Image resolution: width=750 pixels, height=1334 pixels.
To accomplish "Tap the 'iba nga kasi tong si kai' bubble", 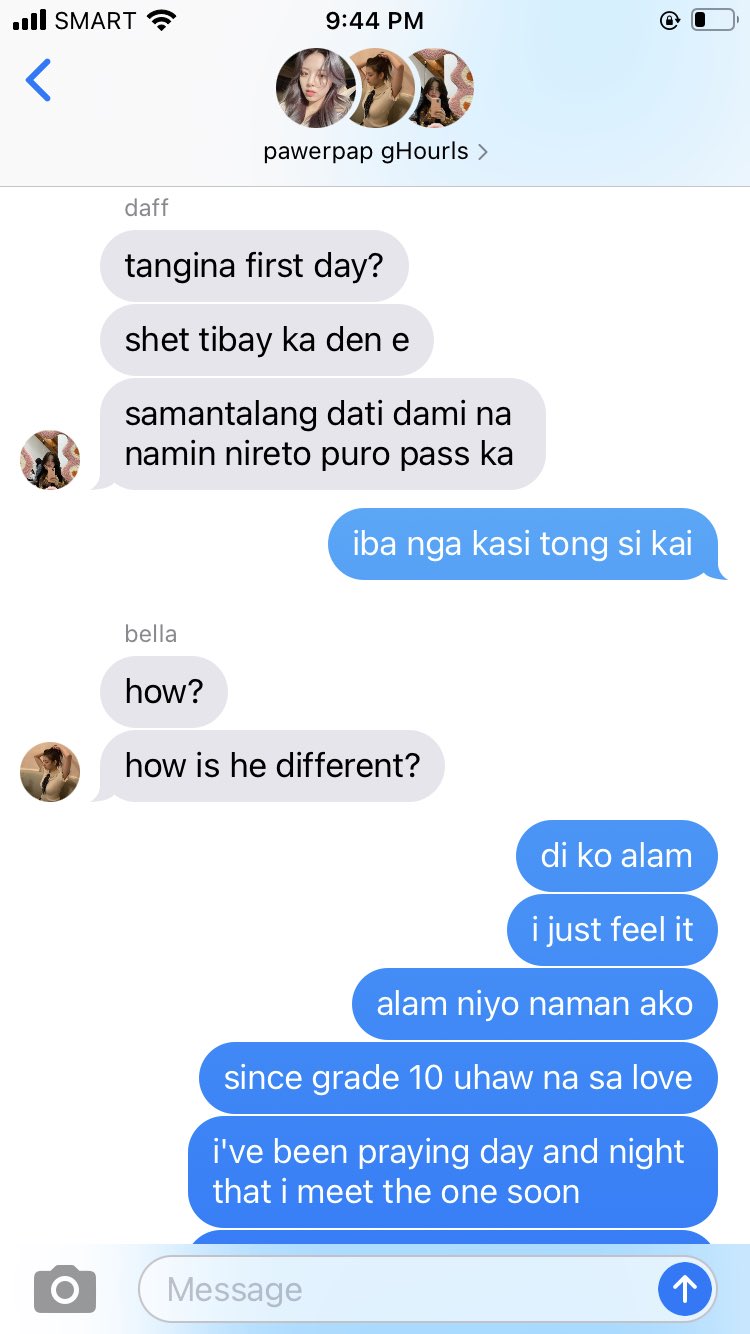I will pyautogui.click(x=523, y=544).
